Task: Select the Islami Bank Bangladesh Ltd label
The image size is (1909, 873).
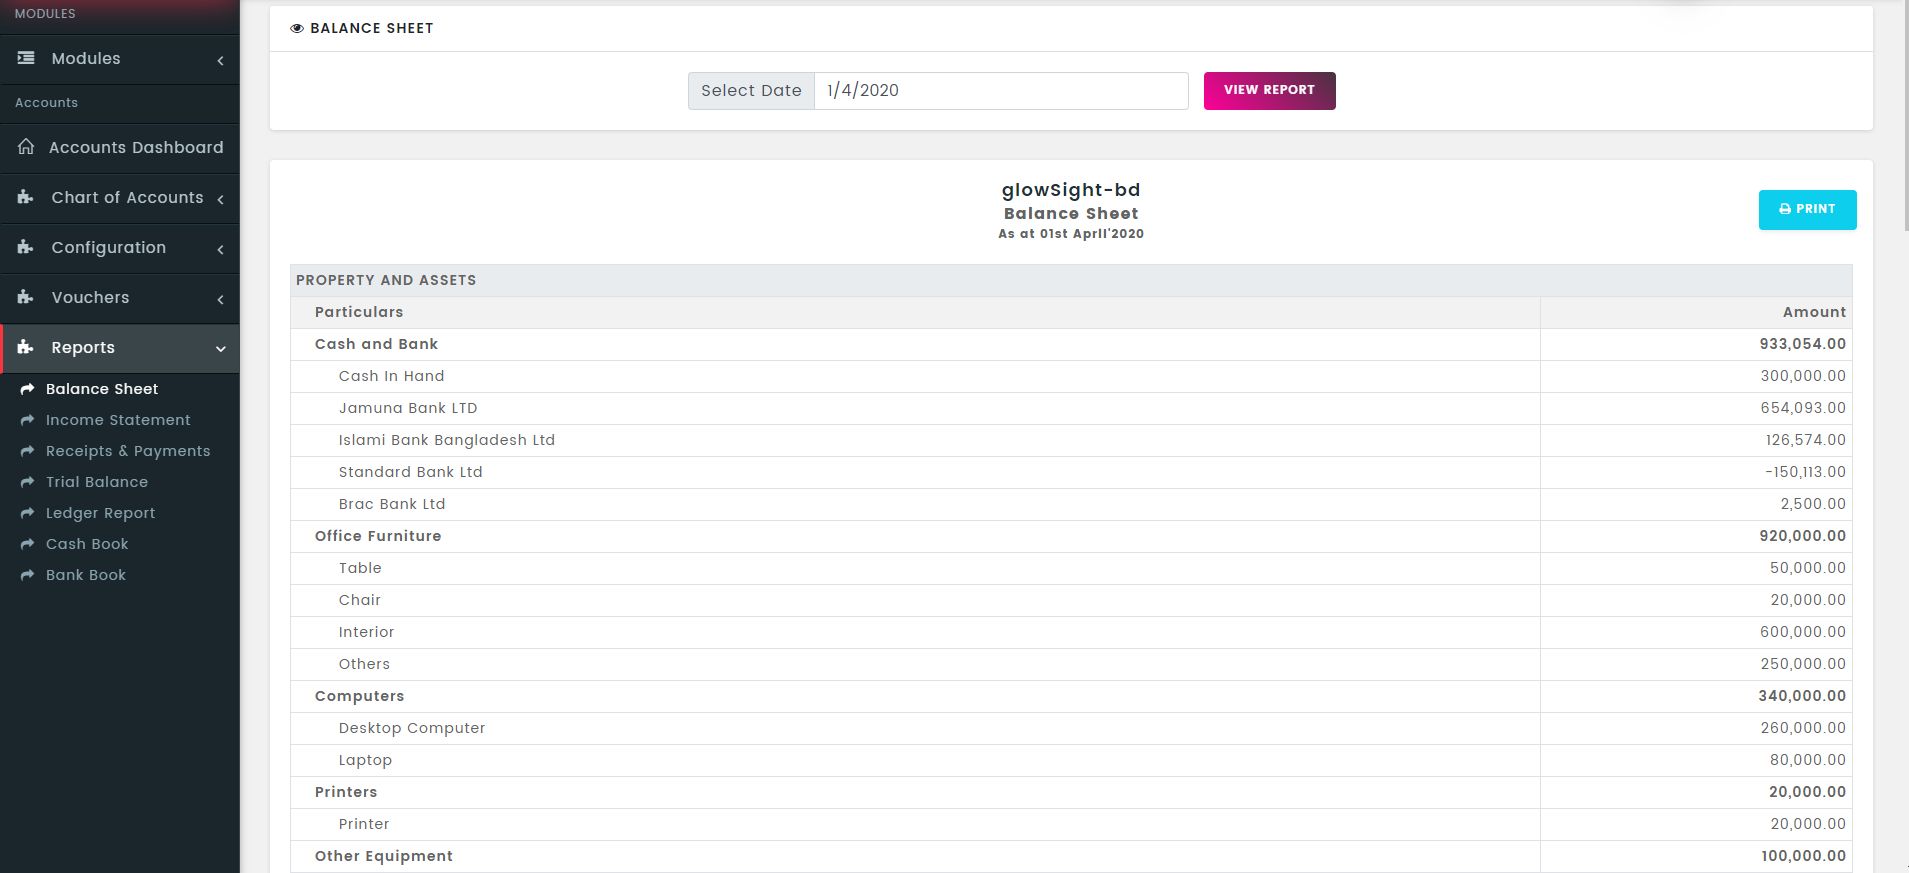Action: point(446,440)
